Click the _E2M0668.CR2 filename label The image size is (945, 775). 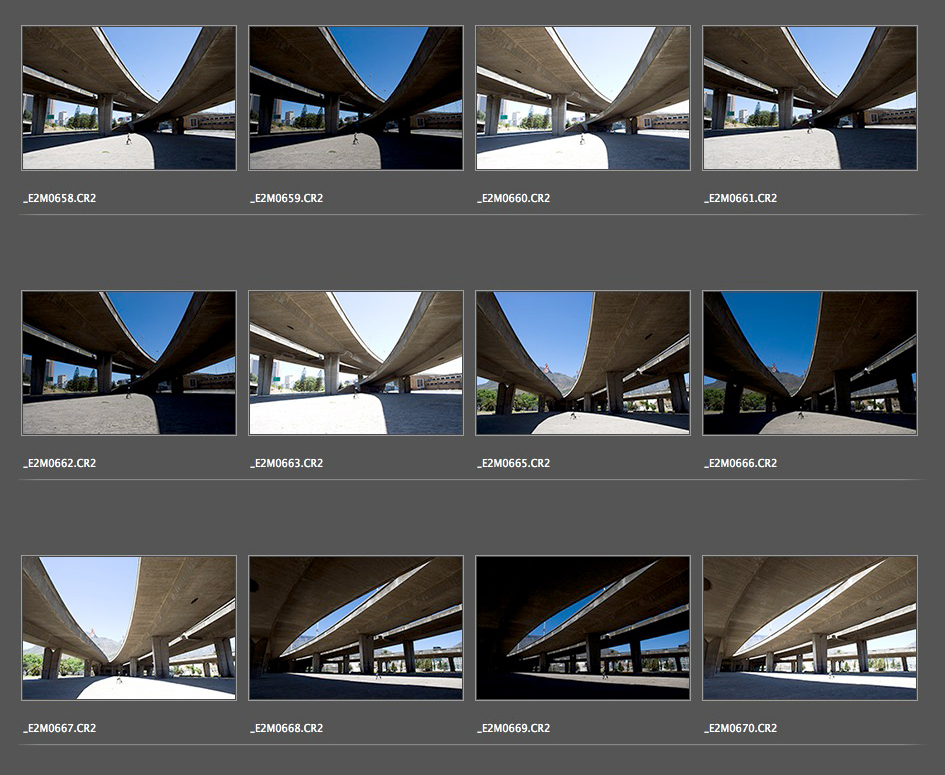(287, 728)
